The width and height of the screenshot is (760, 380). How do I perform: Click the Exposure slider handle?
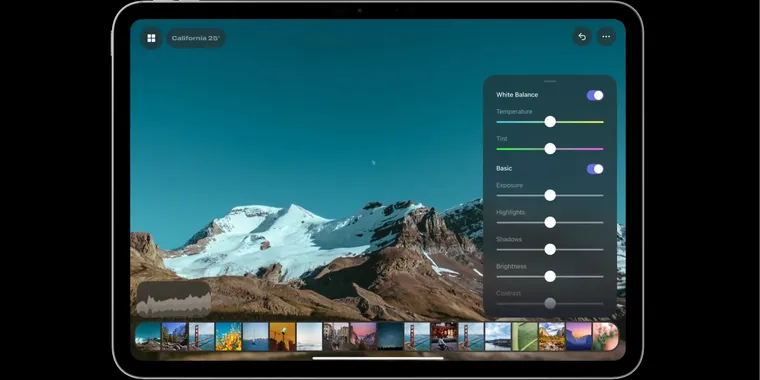[x=550, y=195]
